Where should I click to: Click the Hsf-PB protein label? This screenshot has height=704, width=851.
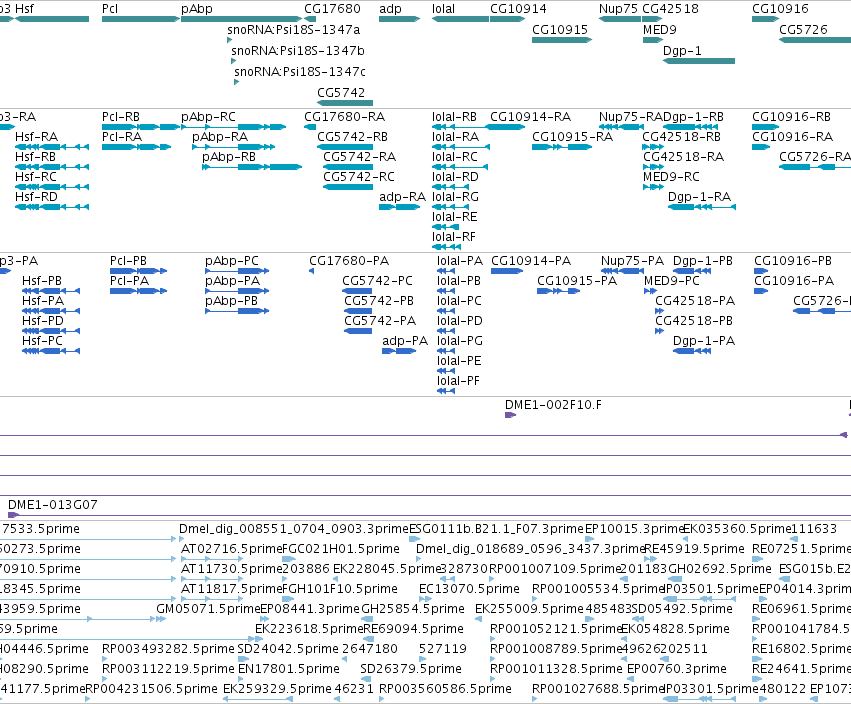pos(42,281)
